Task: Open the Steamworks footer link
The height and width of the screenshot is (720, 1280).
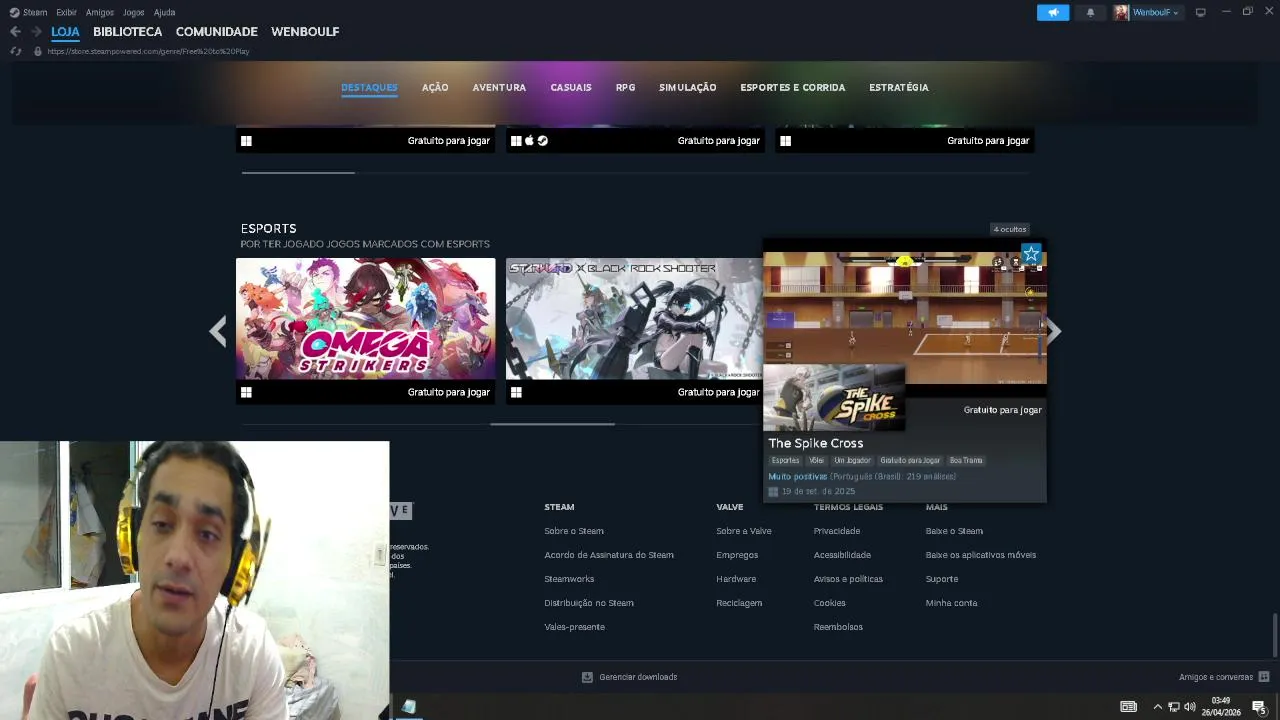Action: [569, 579]
